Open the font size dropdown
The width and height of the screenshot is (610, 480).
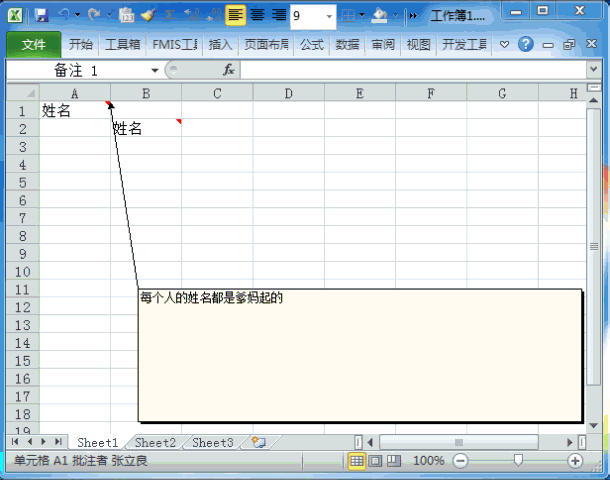point(330,16)
